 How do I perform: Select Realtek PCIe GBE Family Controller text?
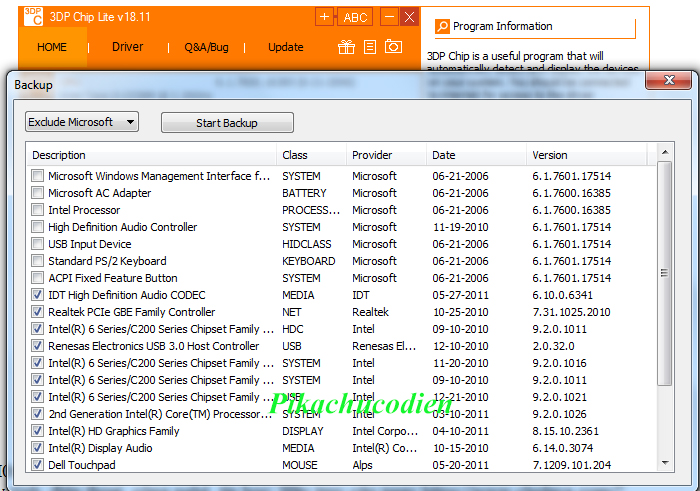(132, 312)
